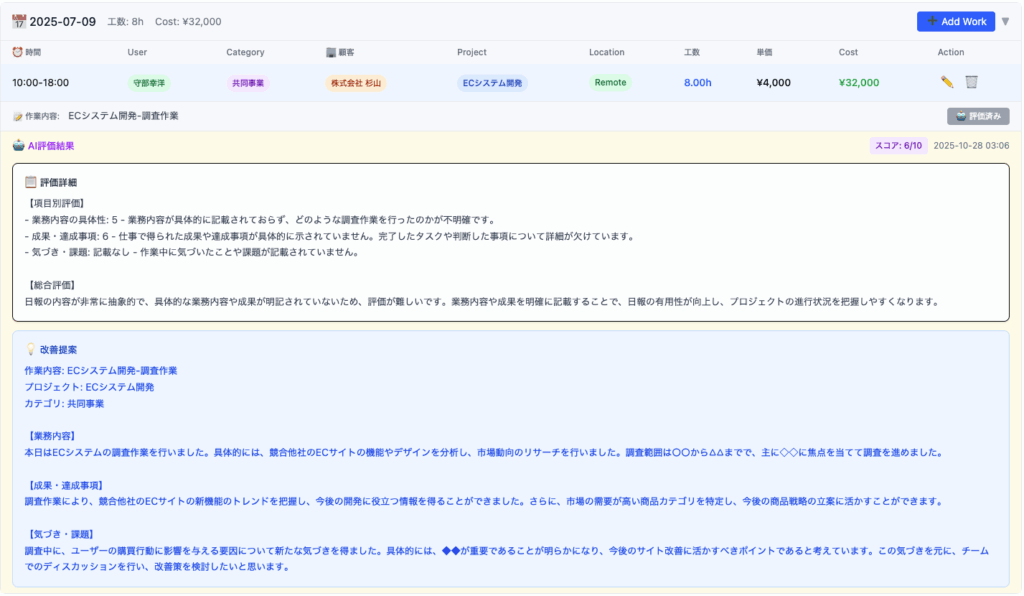Click the AI評価結果 section heading
The height and width of the screenshot is (596, 1024).
(50, 146)
